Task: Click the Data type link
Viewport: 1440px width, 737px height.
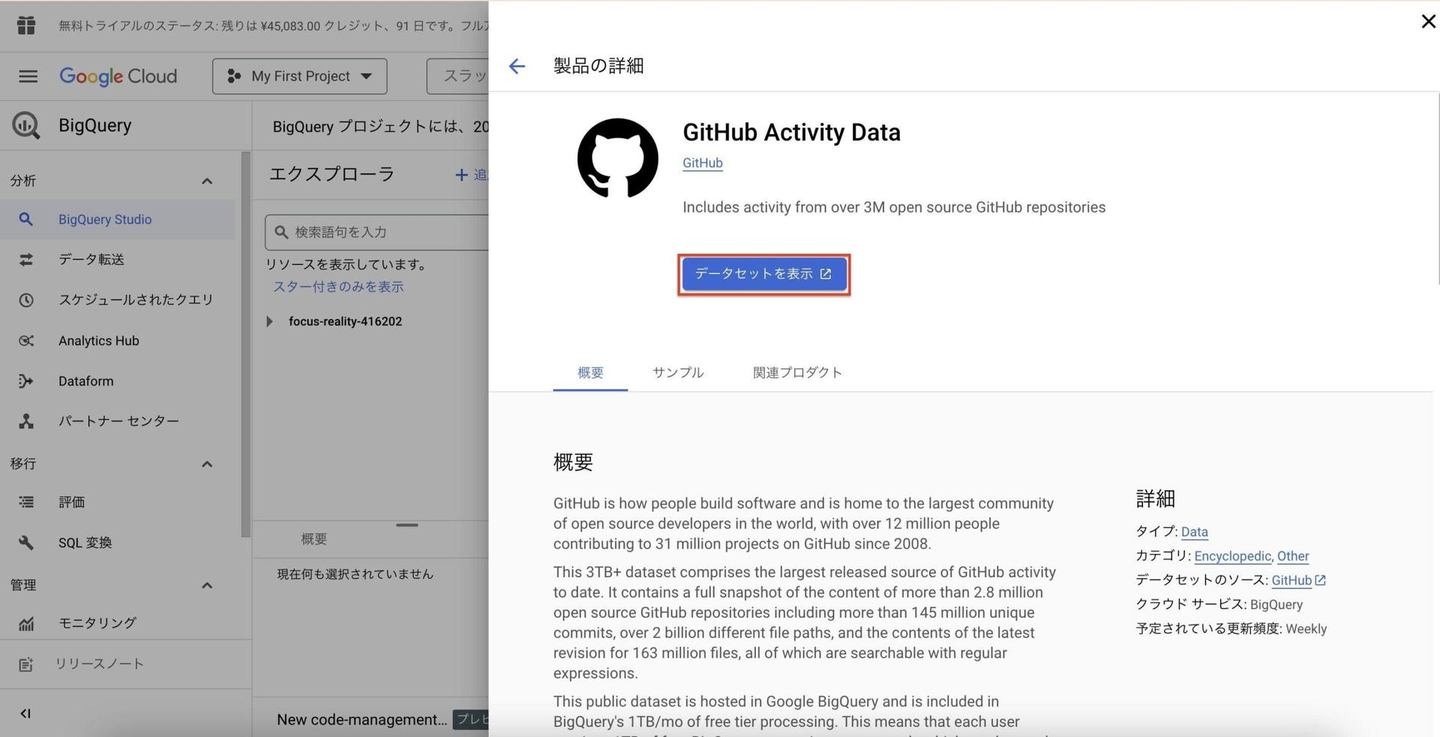Action: [x=1194, y=532]
